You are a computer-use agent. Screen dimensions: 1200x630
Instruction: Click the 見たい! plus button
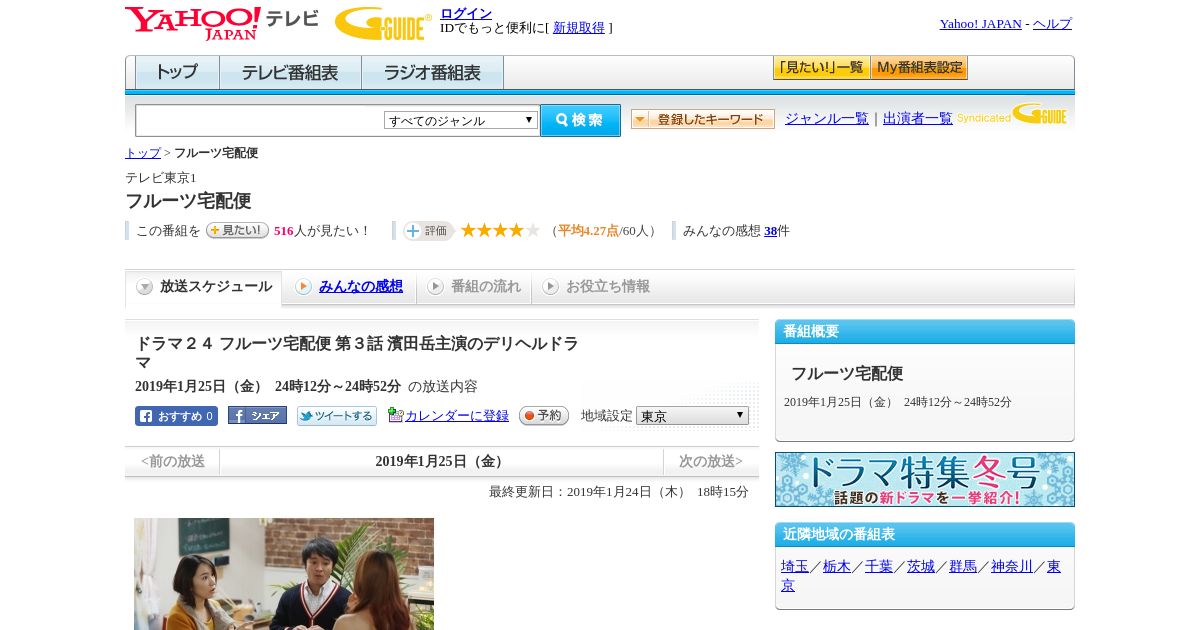tap(237, 230)
